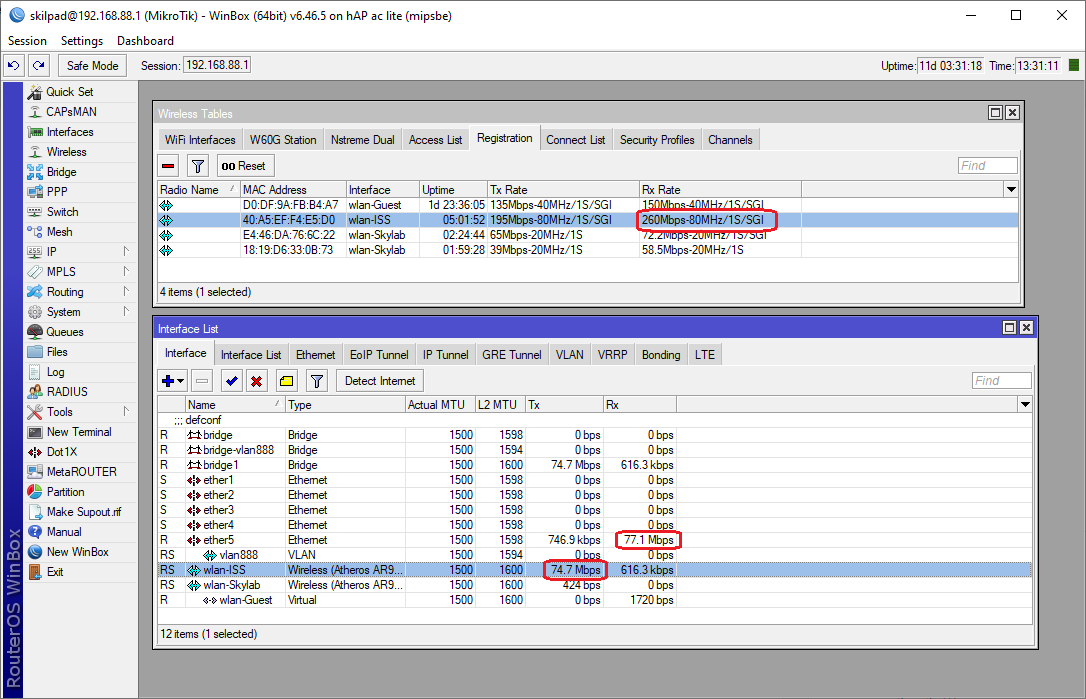Click the Radio Name column header

tap(199, 190)
